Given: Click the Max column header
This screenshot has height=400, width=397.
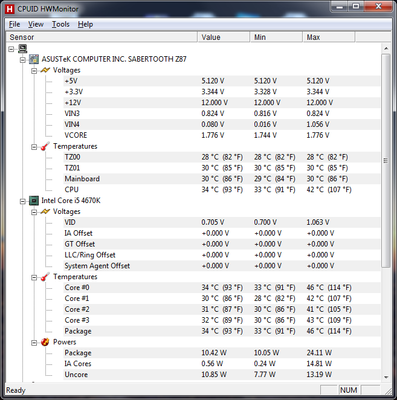Looking at the screenshot, I should 329,37.
